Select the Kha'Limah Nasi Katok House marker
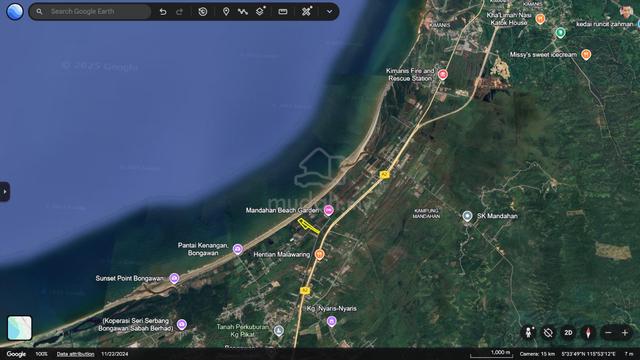Screen dimensions: 640x360 (x=540, y=19)
